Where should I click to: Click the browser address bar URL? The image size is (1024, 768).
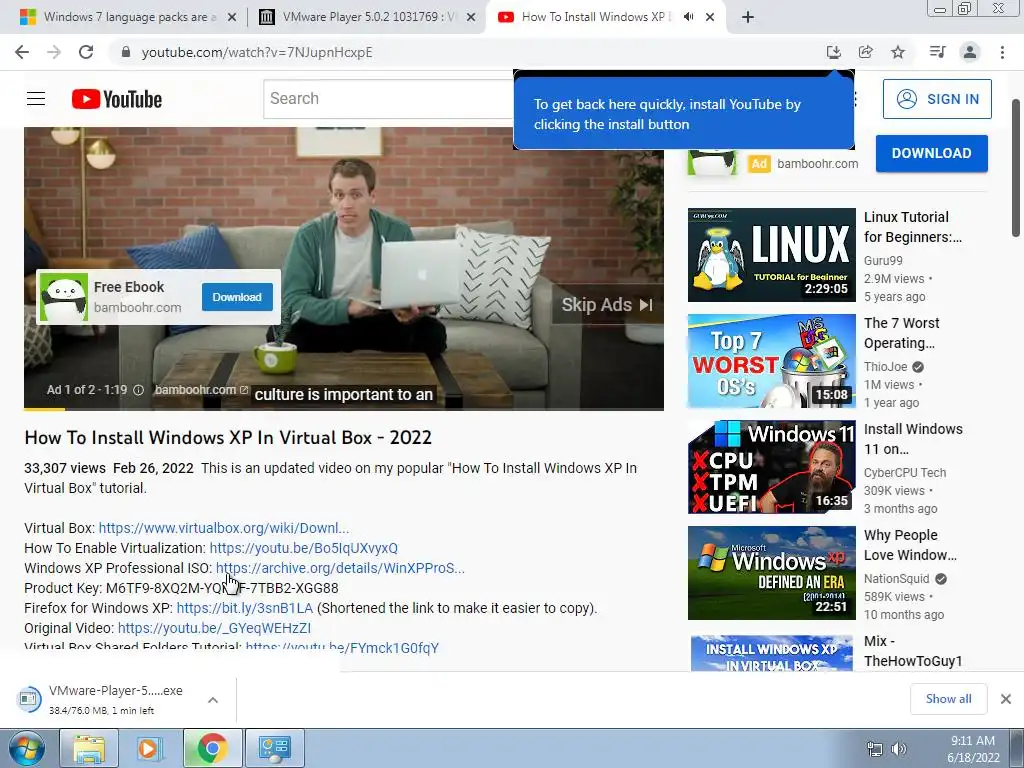(257, 52)
